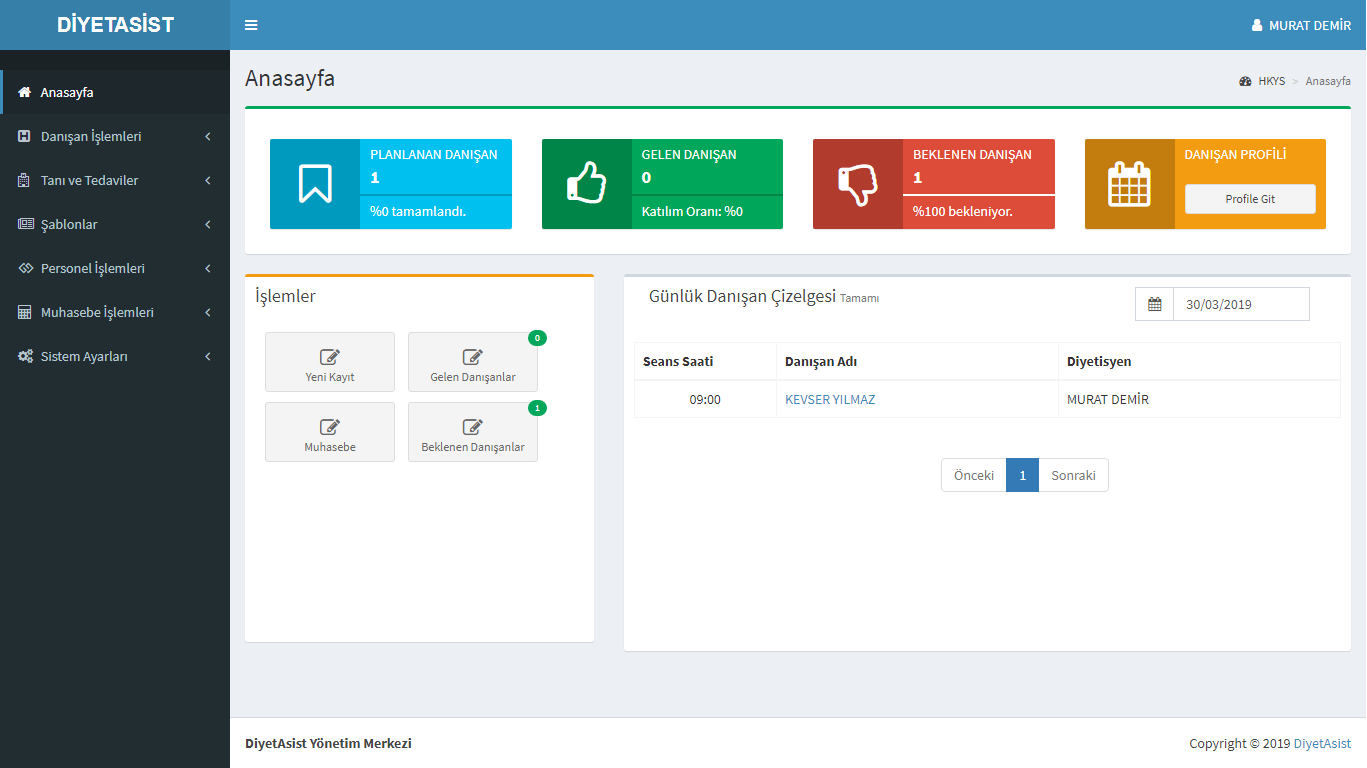Click the edit icon on Beklenen Danışanlar

(x=473, y=427)
